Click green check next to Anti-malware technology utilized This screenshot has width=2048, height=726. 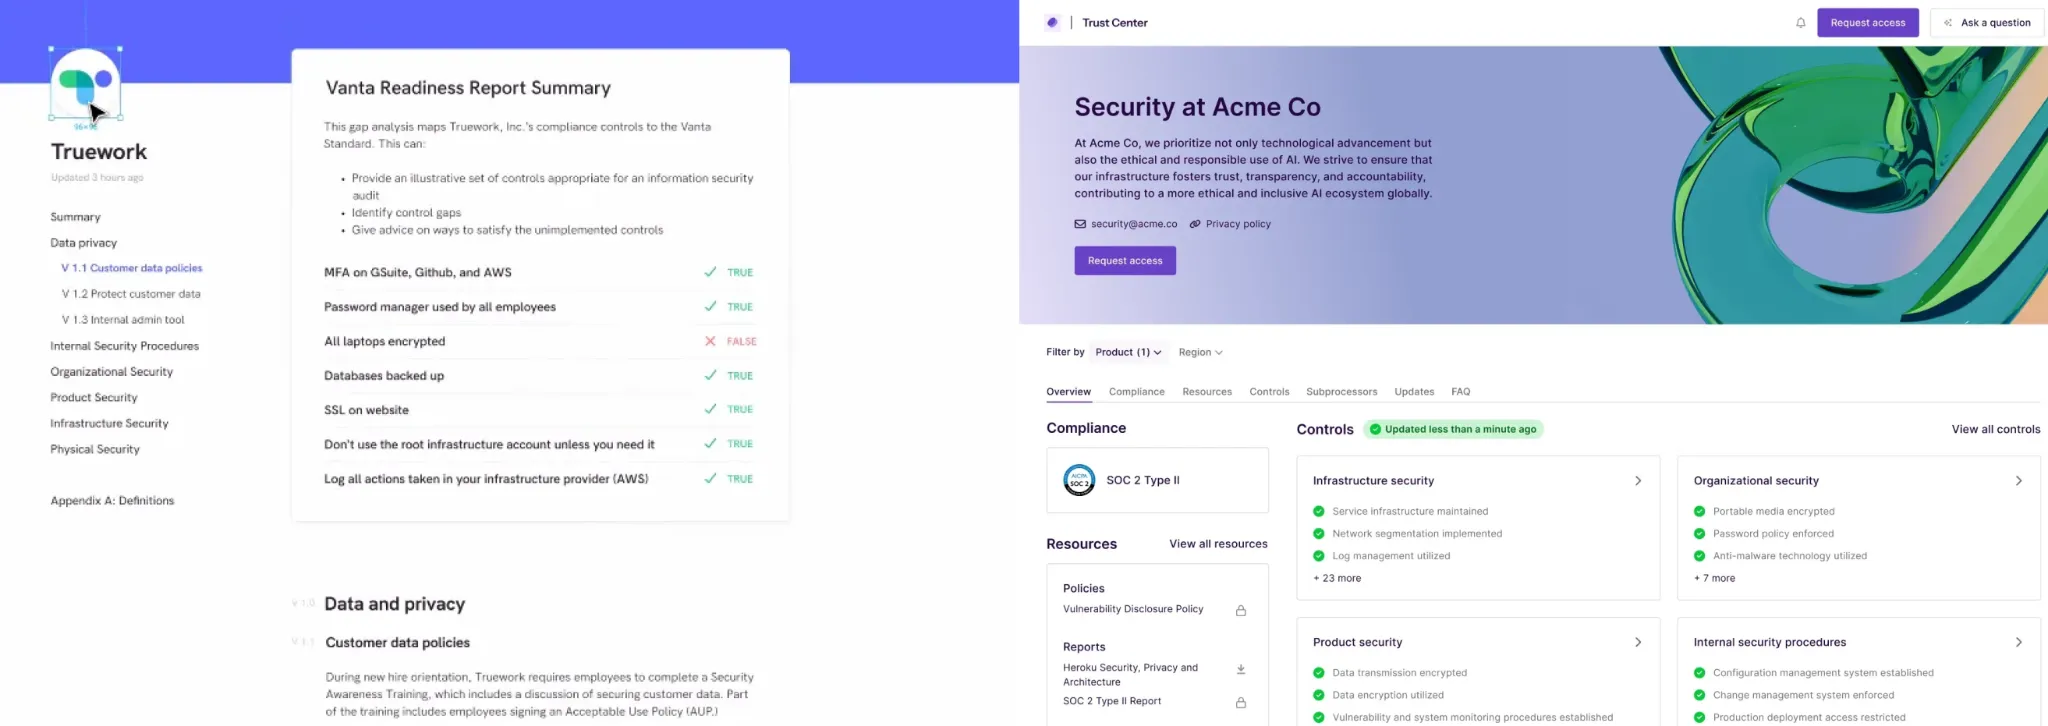point(1699,556)
